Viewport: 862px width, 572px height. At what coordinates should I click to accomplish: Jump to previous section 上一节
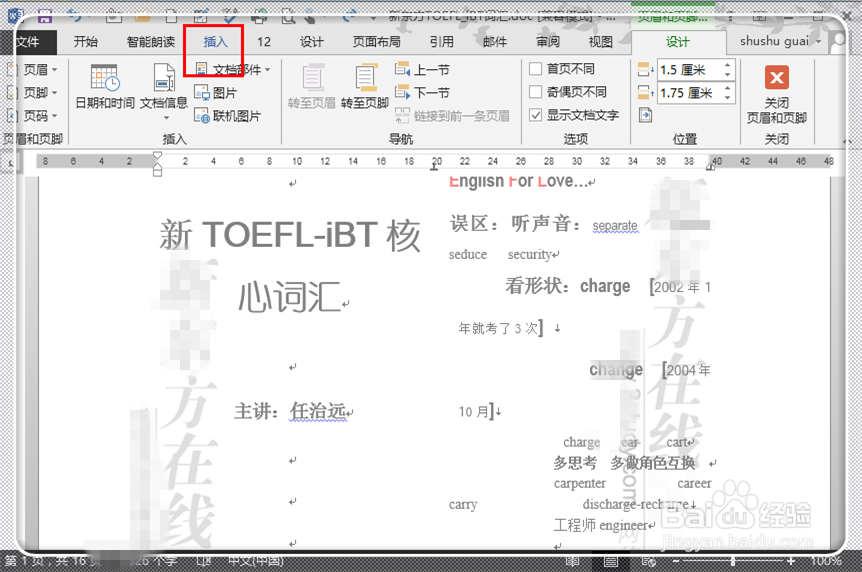[422, 70]
